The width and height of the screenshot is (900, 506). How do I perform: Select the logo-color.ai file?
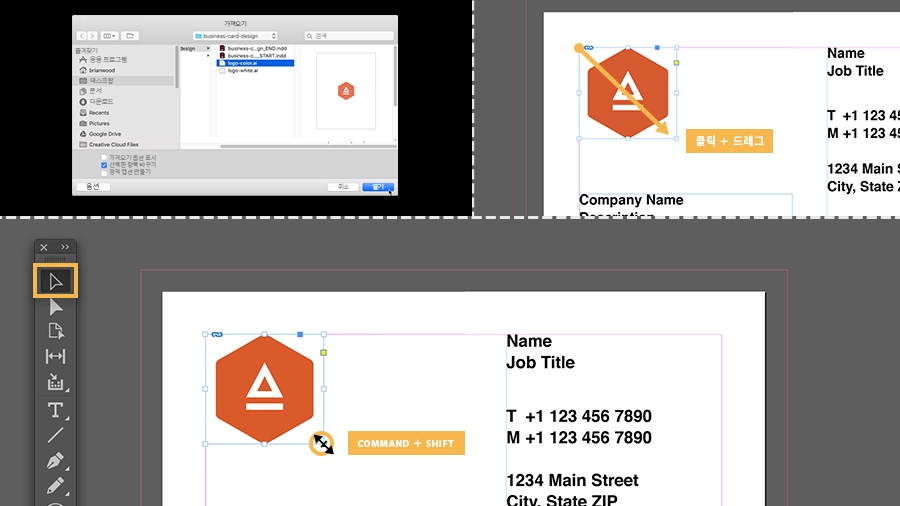255,63
